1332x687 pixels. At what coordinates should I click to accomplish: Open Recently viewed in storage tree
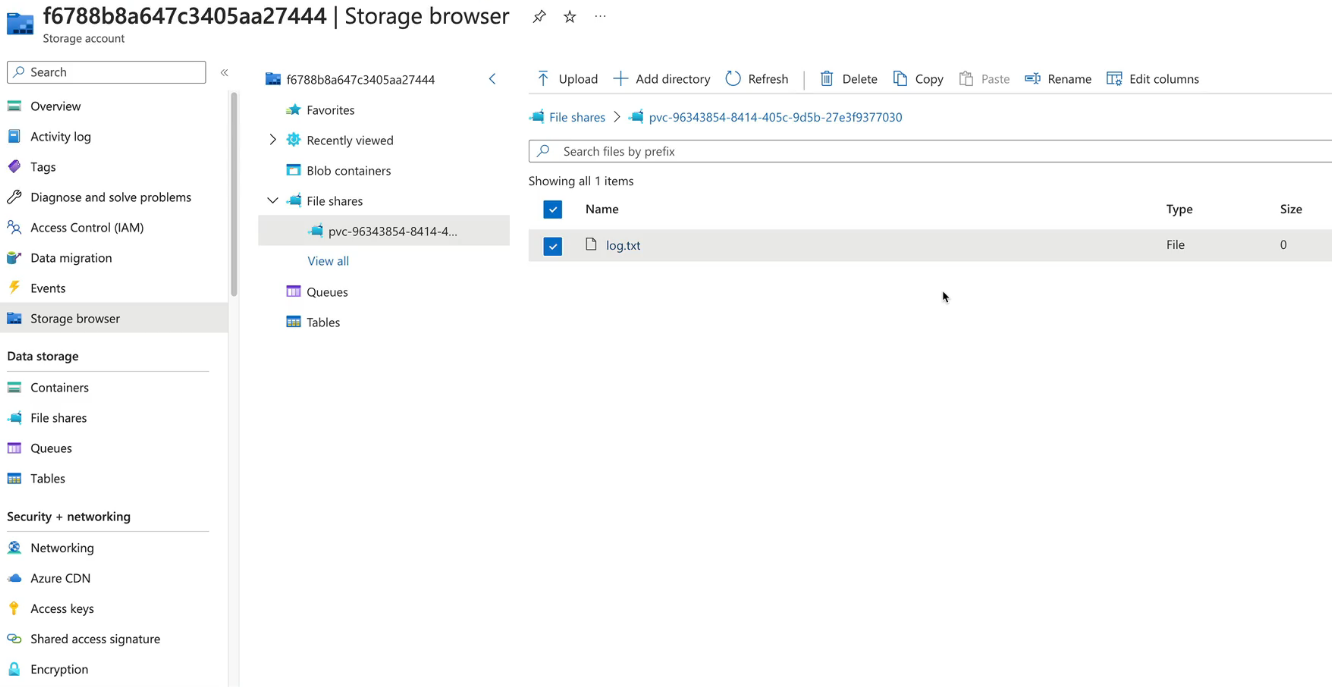(x=350, y=140)
